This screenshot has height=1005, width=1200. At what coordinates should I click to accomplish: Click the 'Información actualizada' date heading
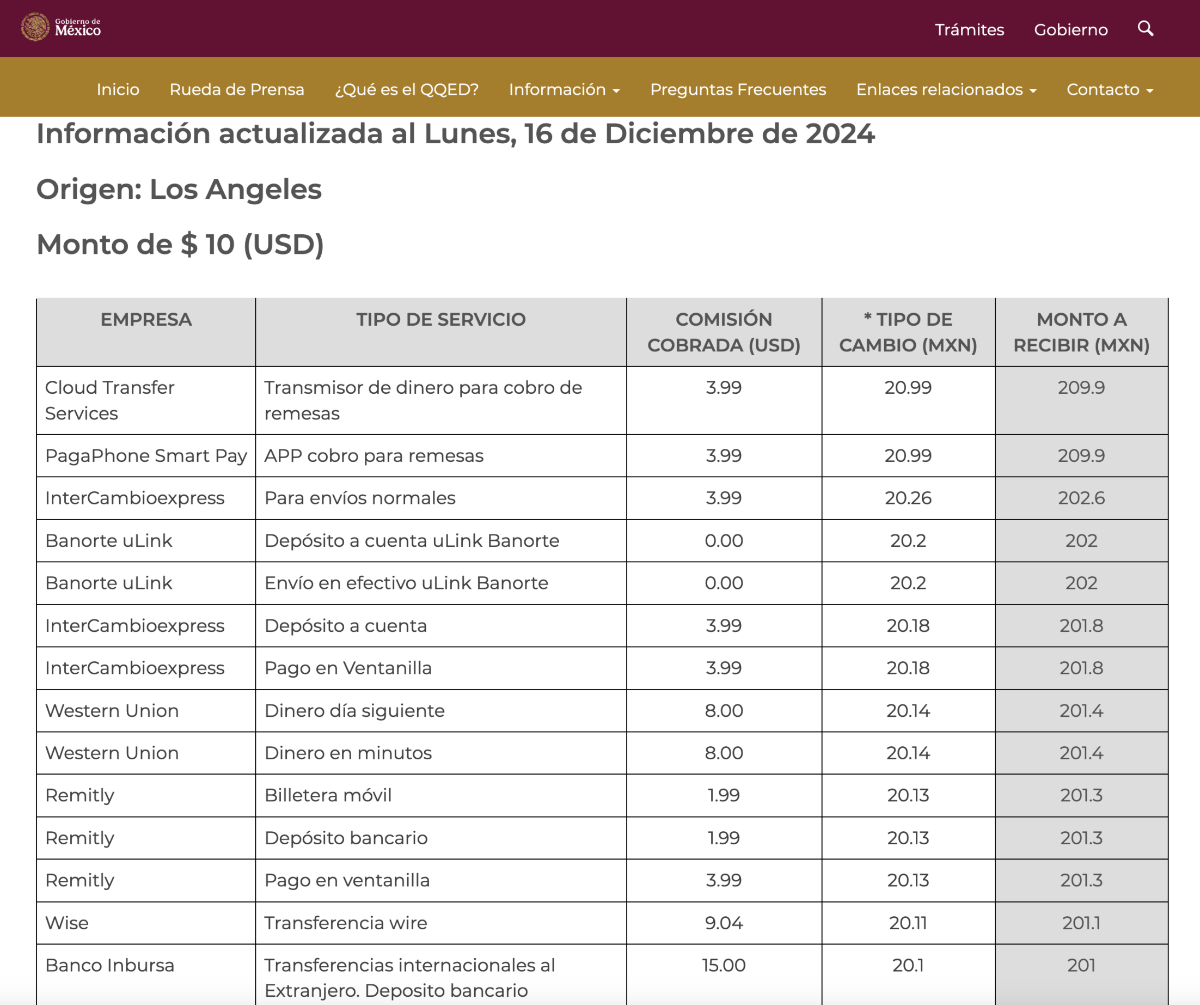pyautogui.click(x=455, y=133)
